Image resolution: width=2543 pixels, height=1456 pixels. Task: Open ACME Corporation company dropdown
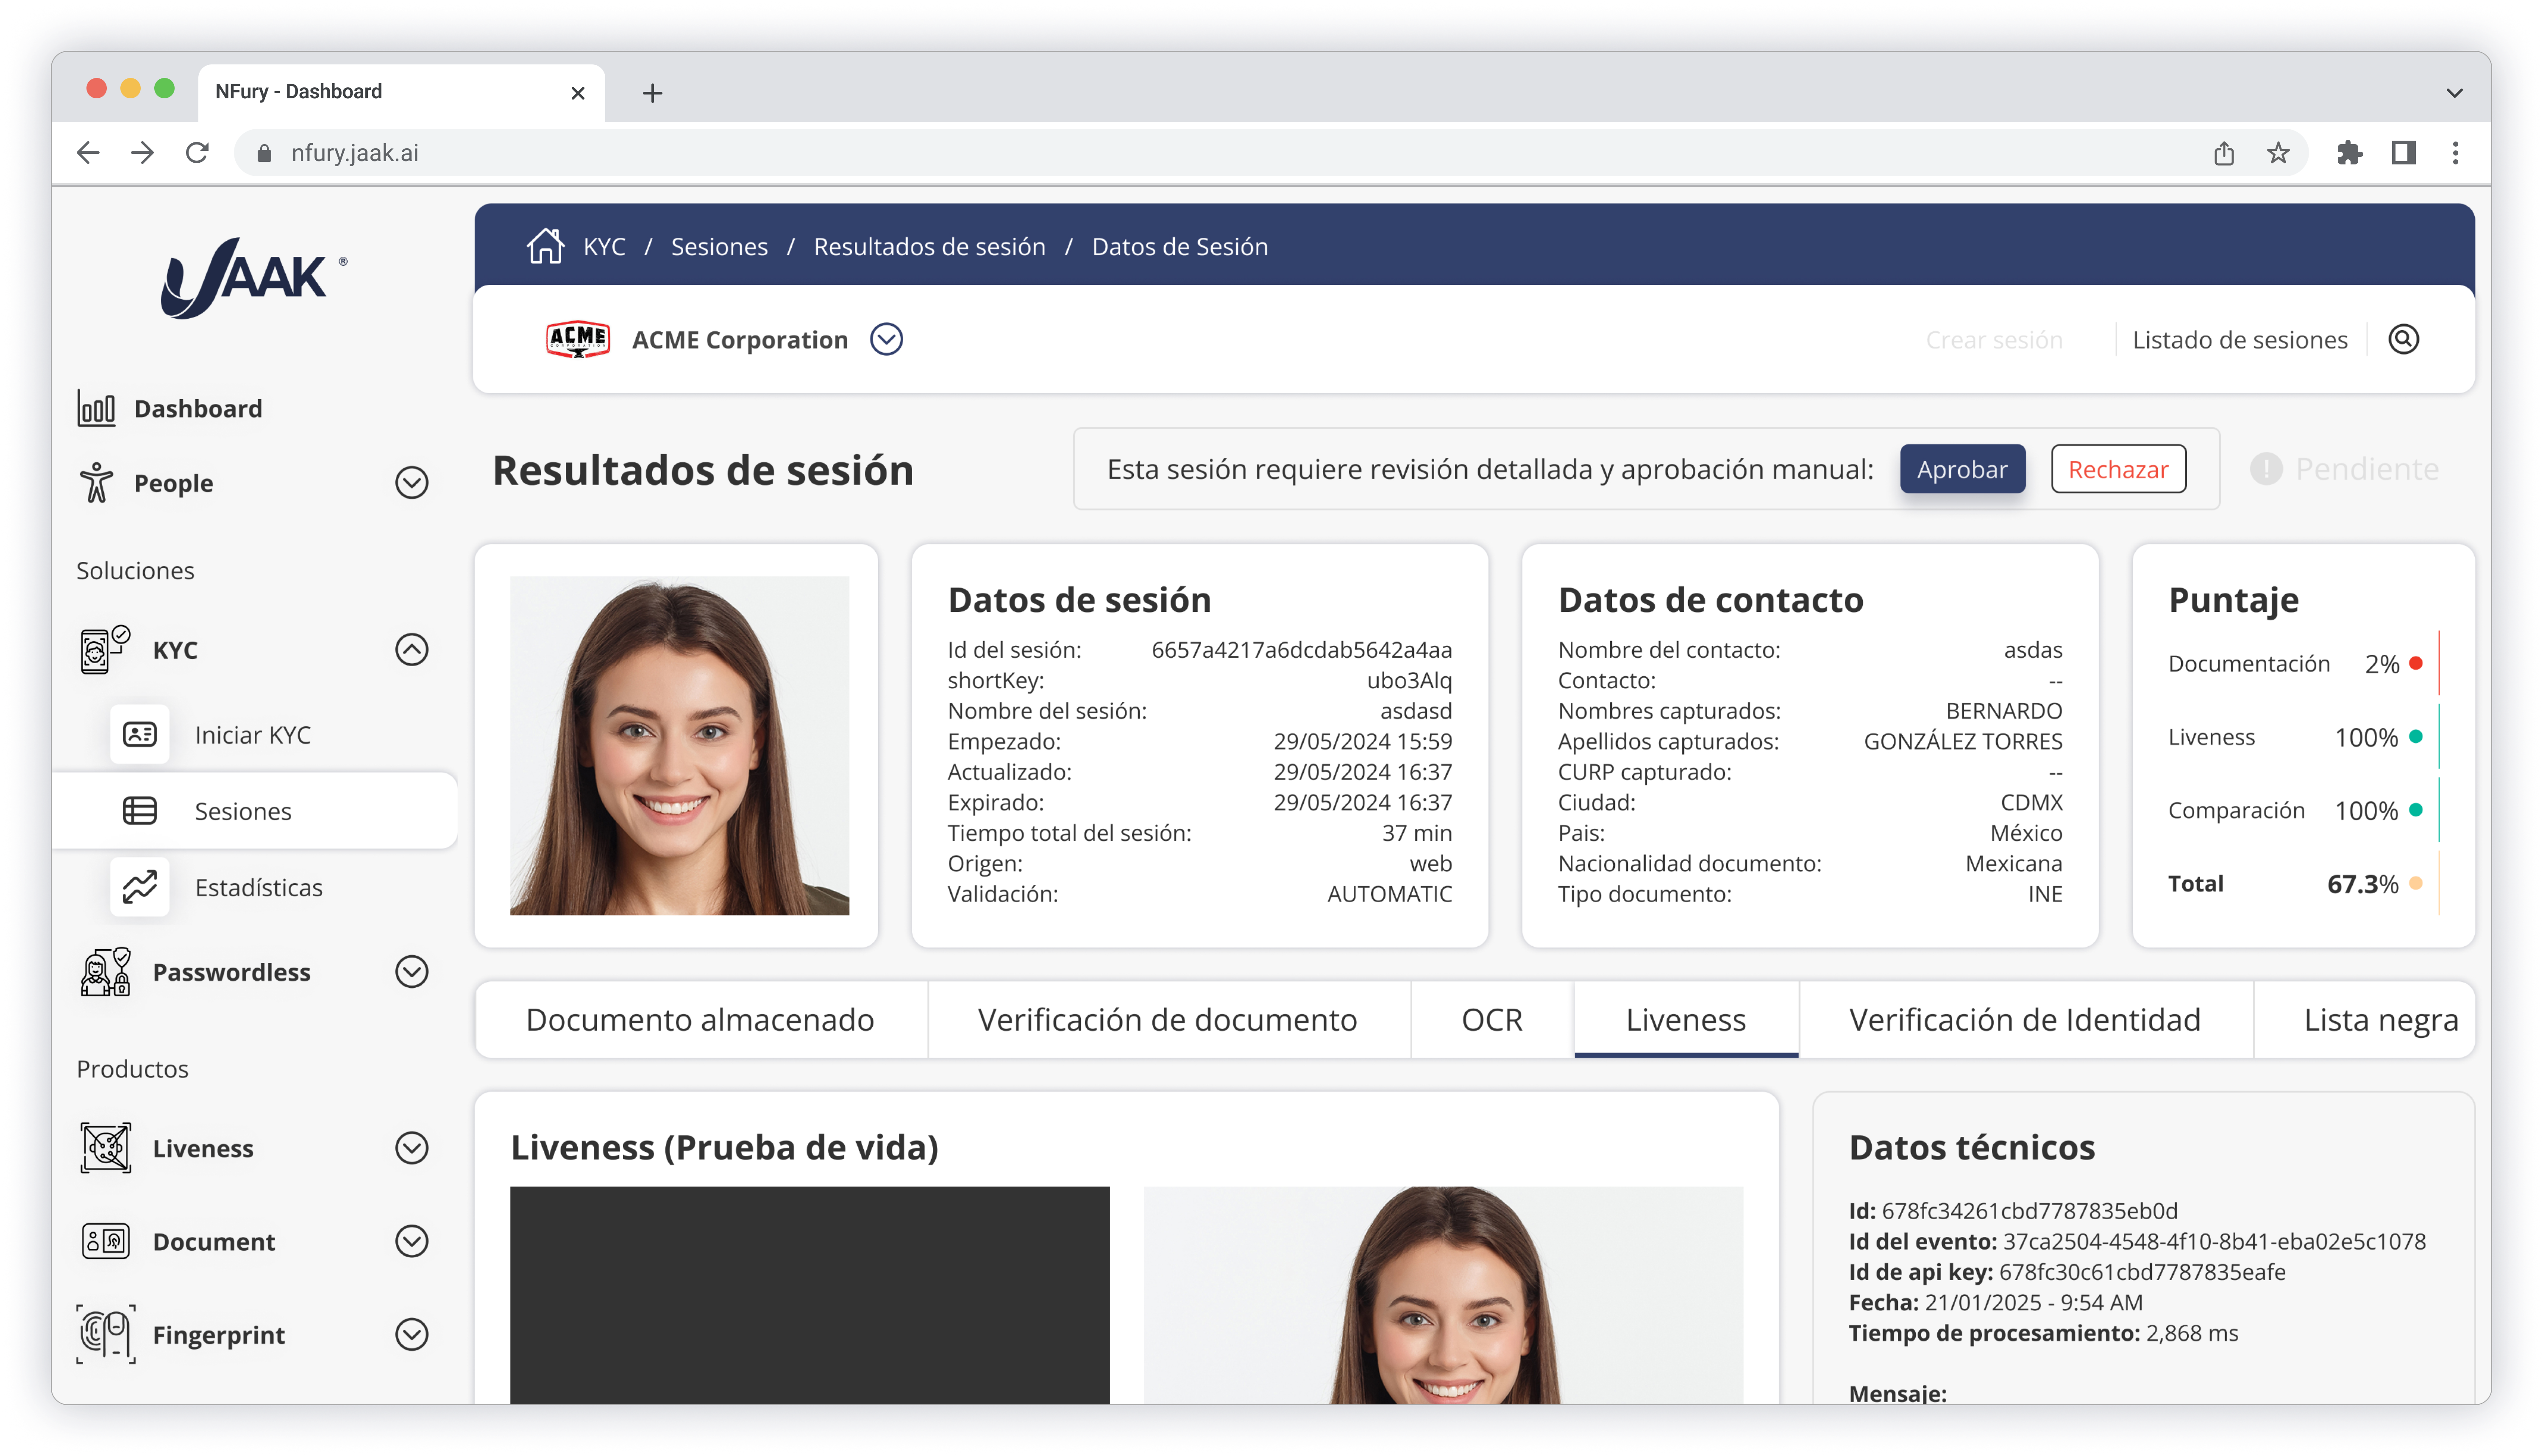click(x=886, y=340)
